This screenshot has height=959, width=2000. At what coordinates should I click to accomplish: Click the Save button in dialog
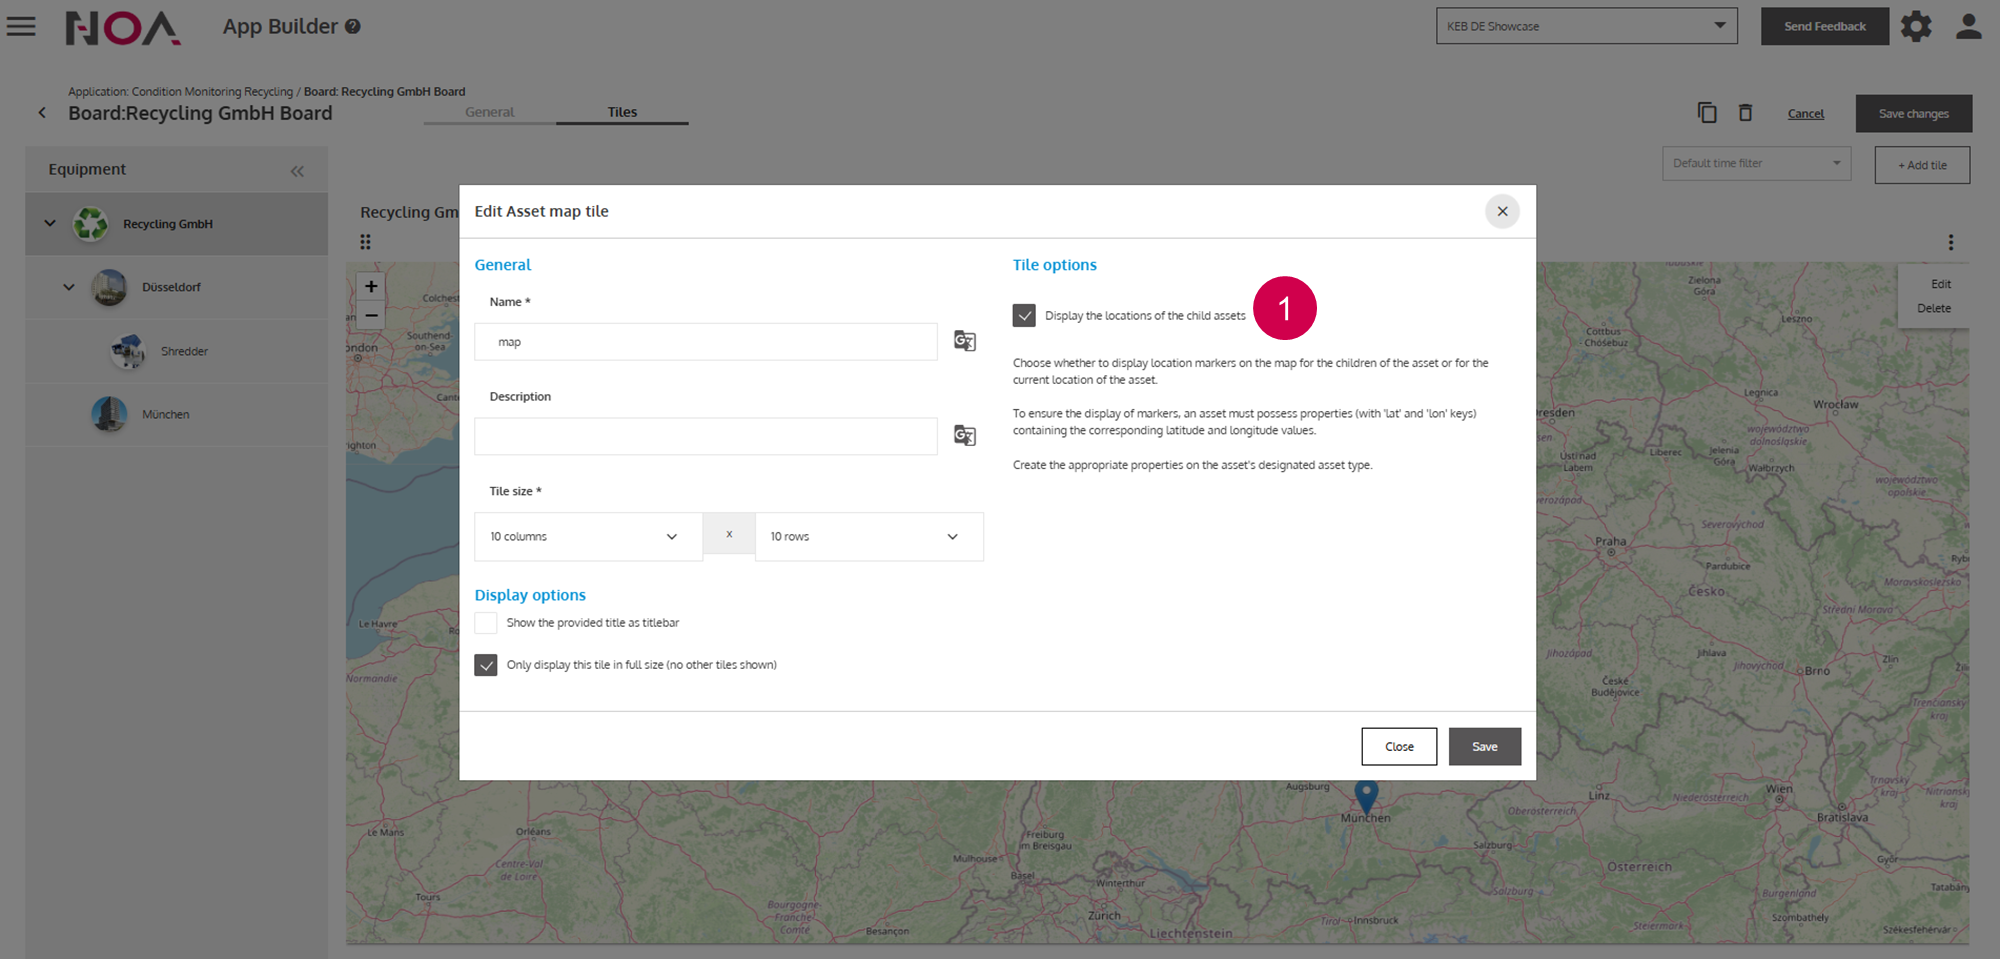pos(1484,747)
